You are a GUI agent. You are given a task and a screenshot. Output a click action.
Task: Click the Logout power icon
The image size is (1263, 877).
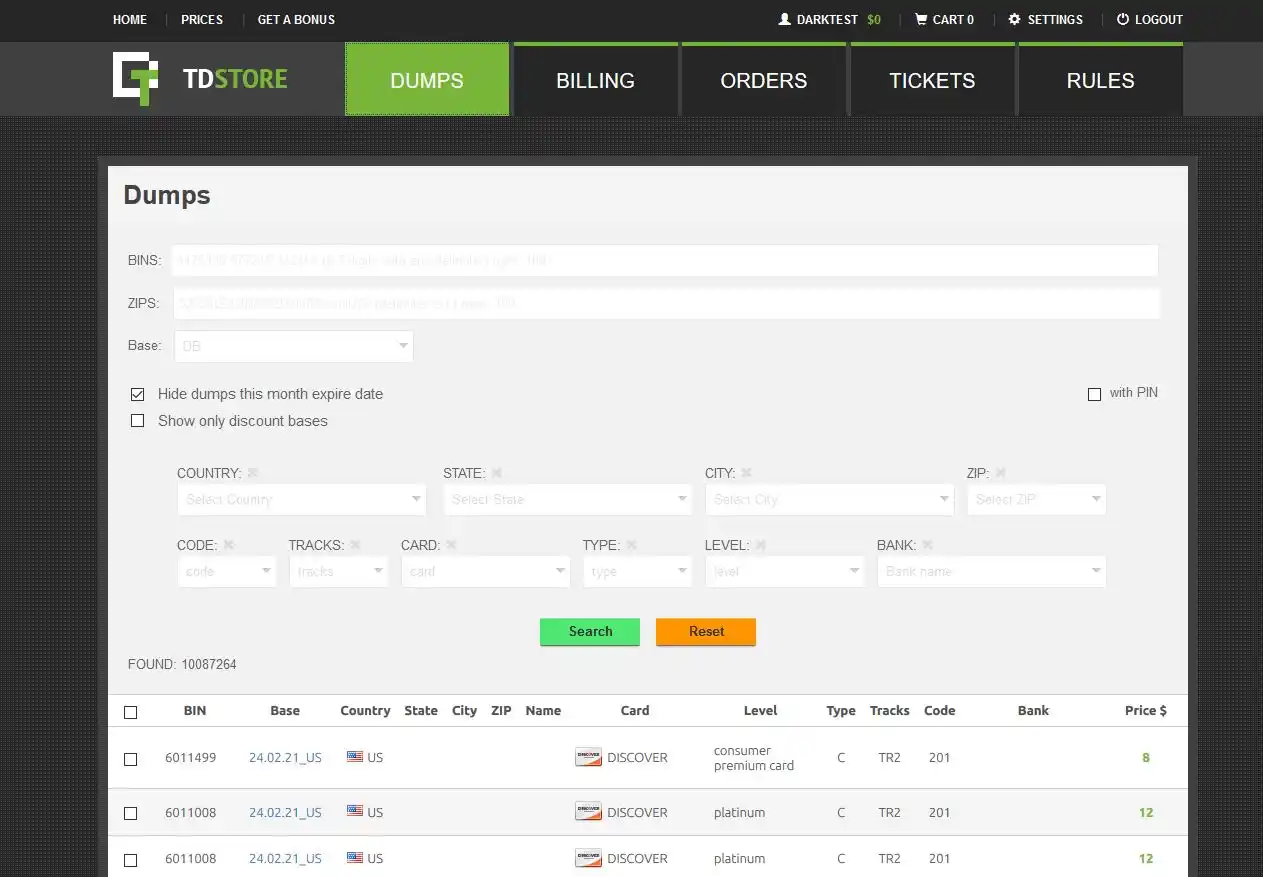coord(1122,19)
